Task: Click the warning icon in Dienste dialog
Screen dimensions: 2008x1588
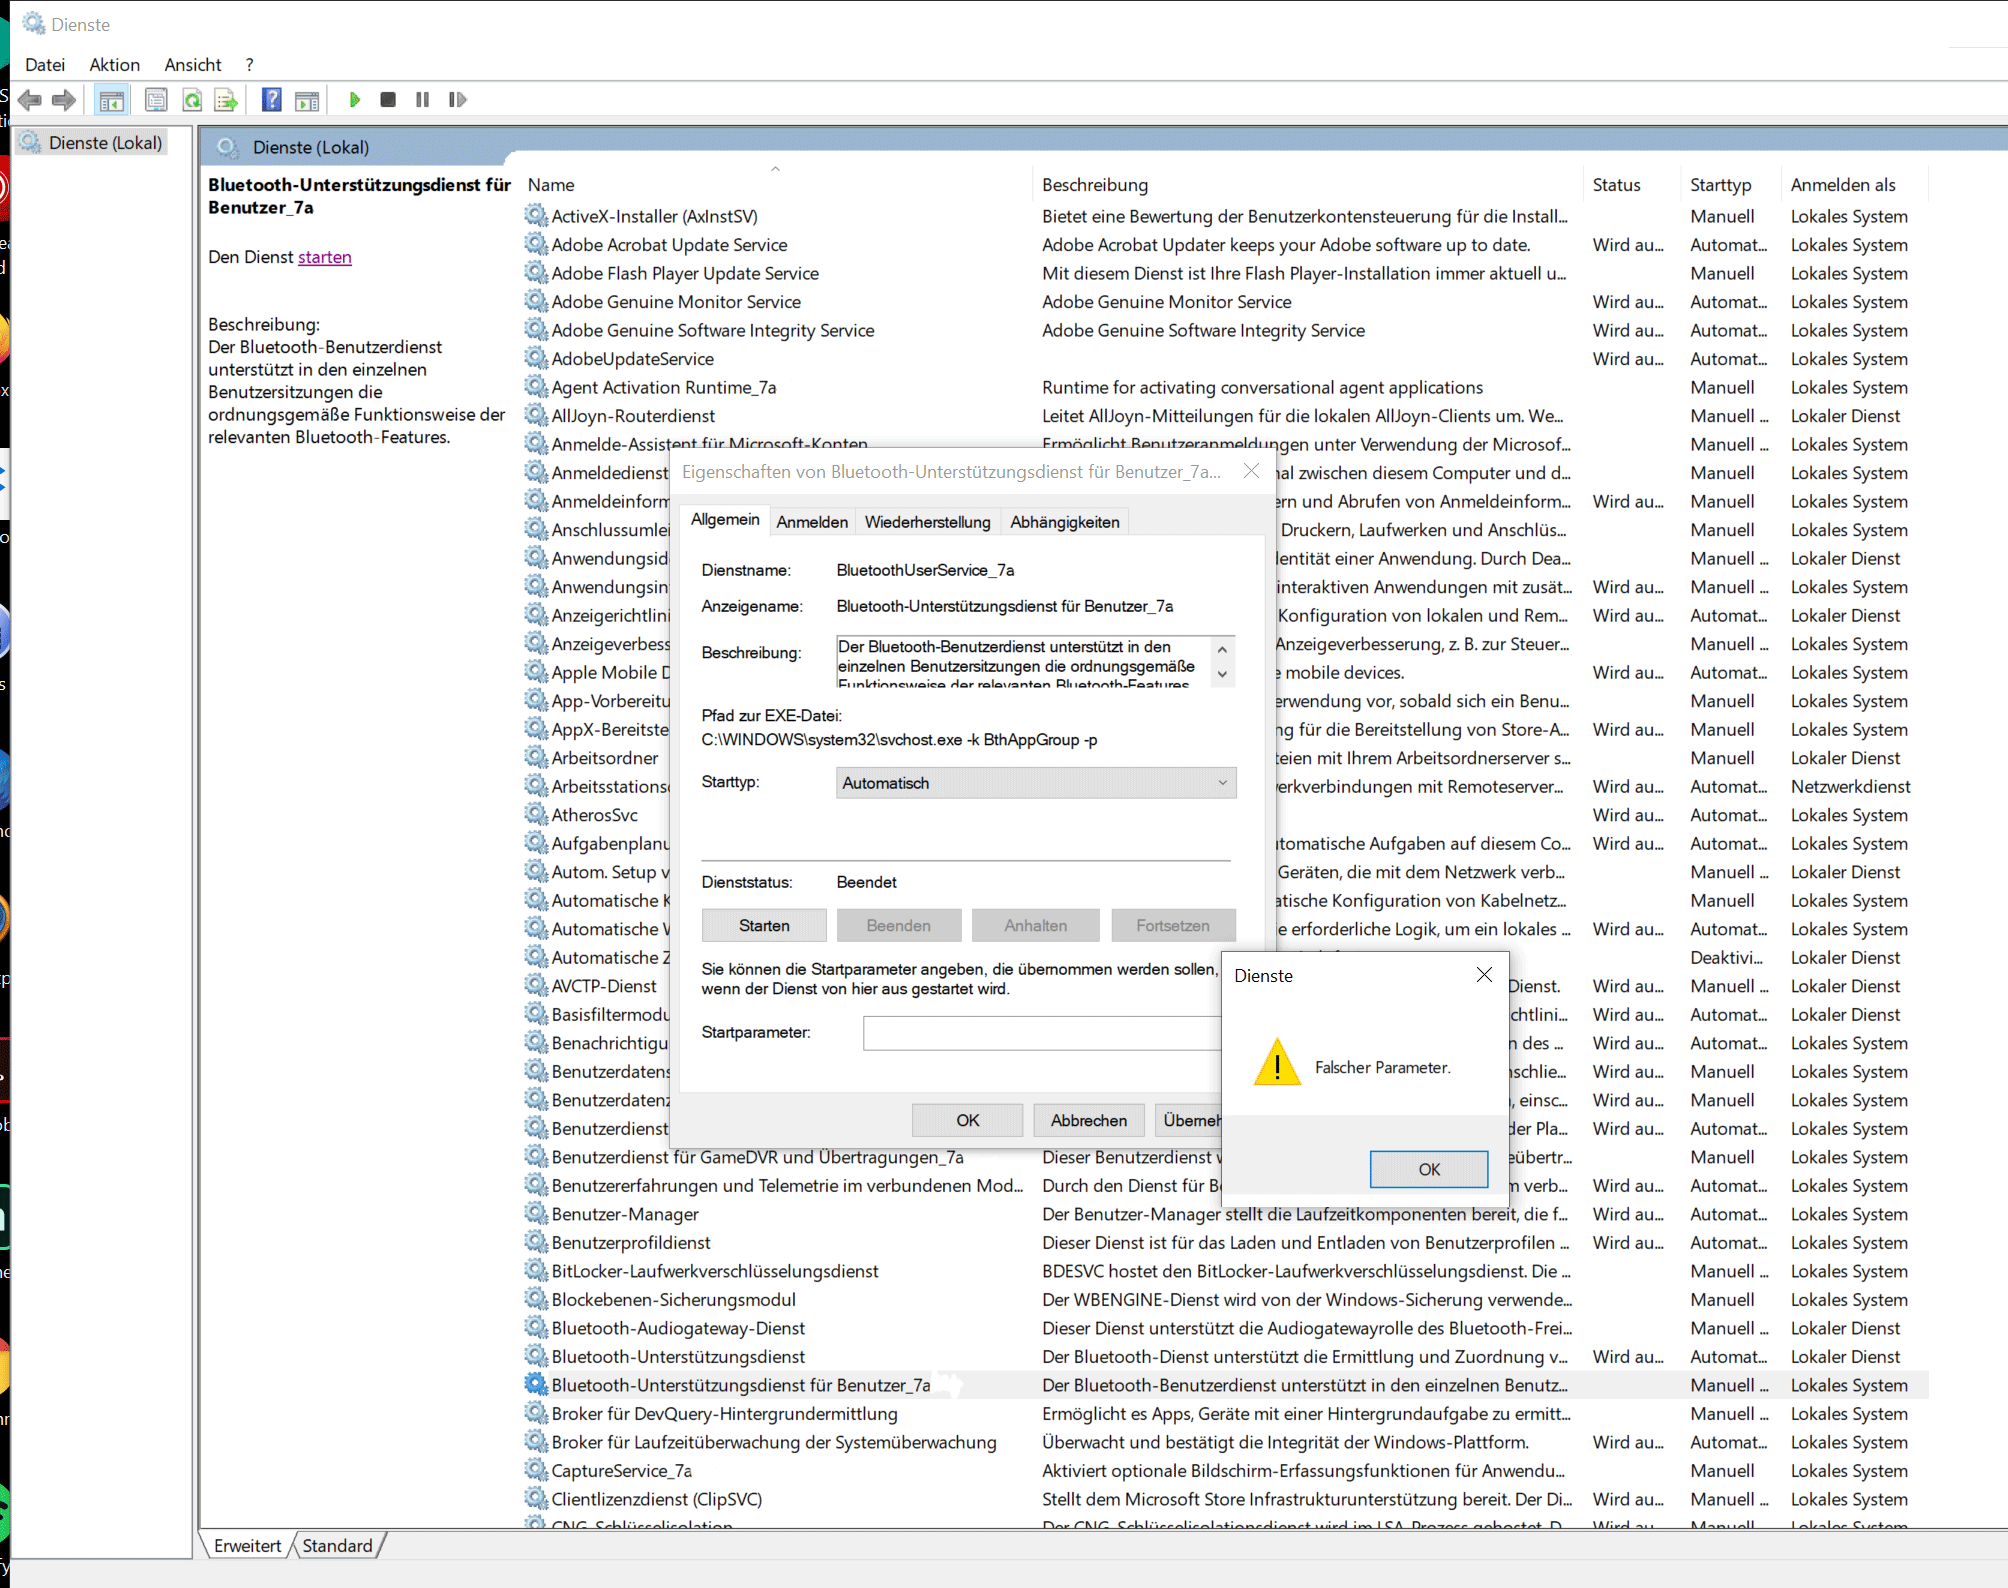Action: coord(1277,1062)
